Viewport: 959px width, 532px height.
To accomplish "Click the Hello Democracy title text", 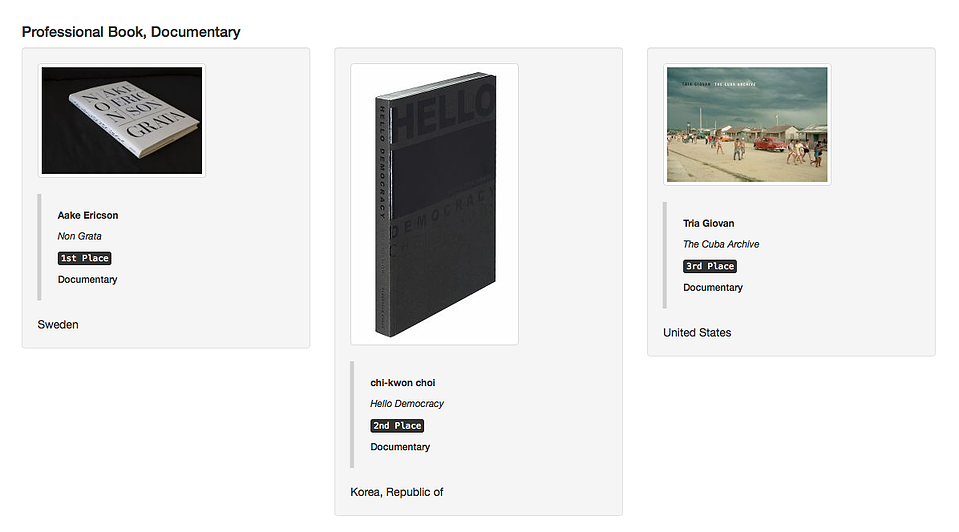I will 407,404.
